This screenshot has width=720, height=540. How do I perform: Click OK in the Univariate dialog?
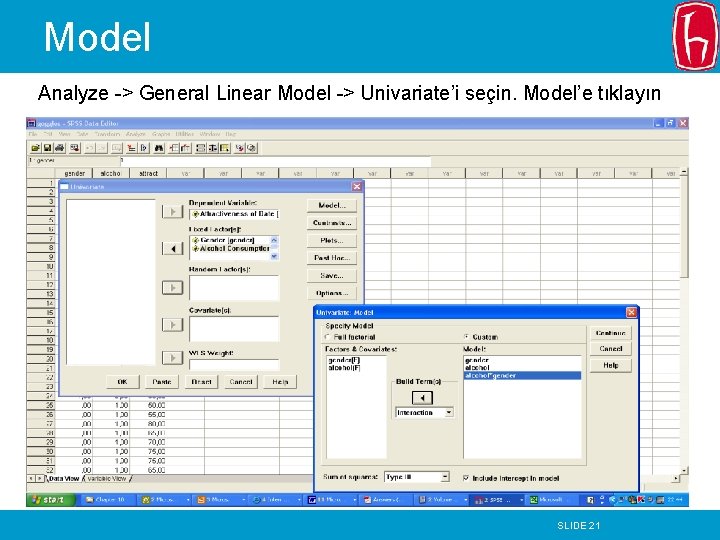[x=123, y=382]
